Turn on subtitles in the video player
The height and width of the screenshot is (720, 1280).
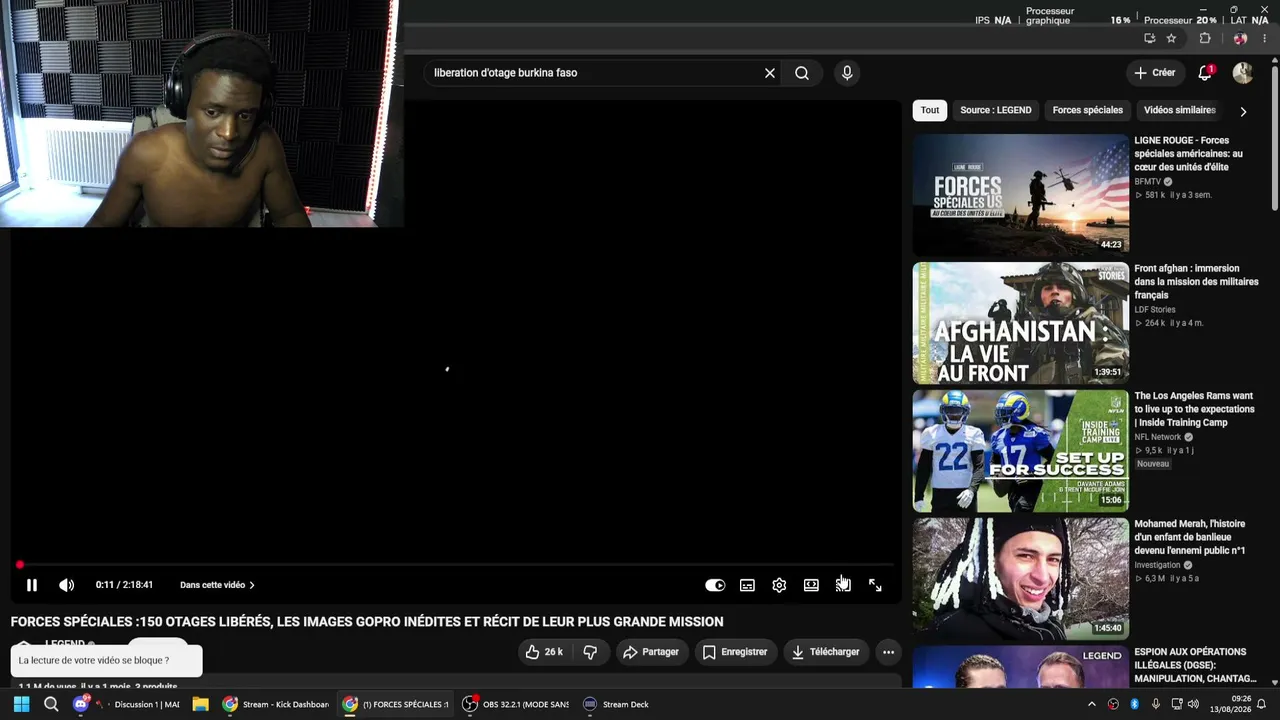pos(747,585)
